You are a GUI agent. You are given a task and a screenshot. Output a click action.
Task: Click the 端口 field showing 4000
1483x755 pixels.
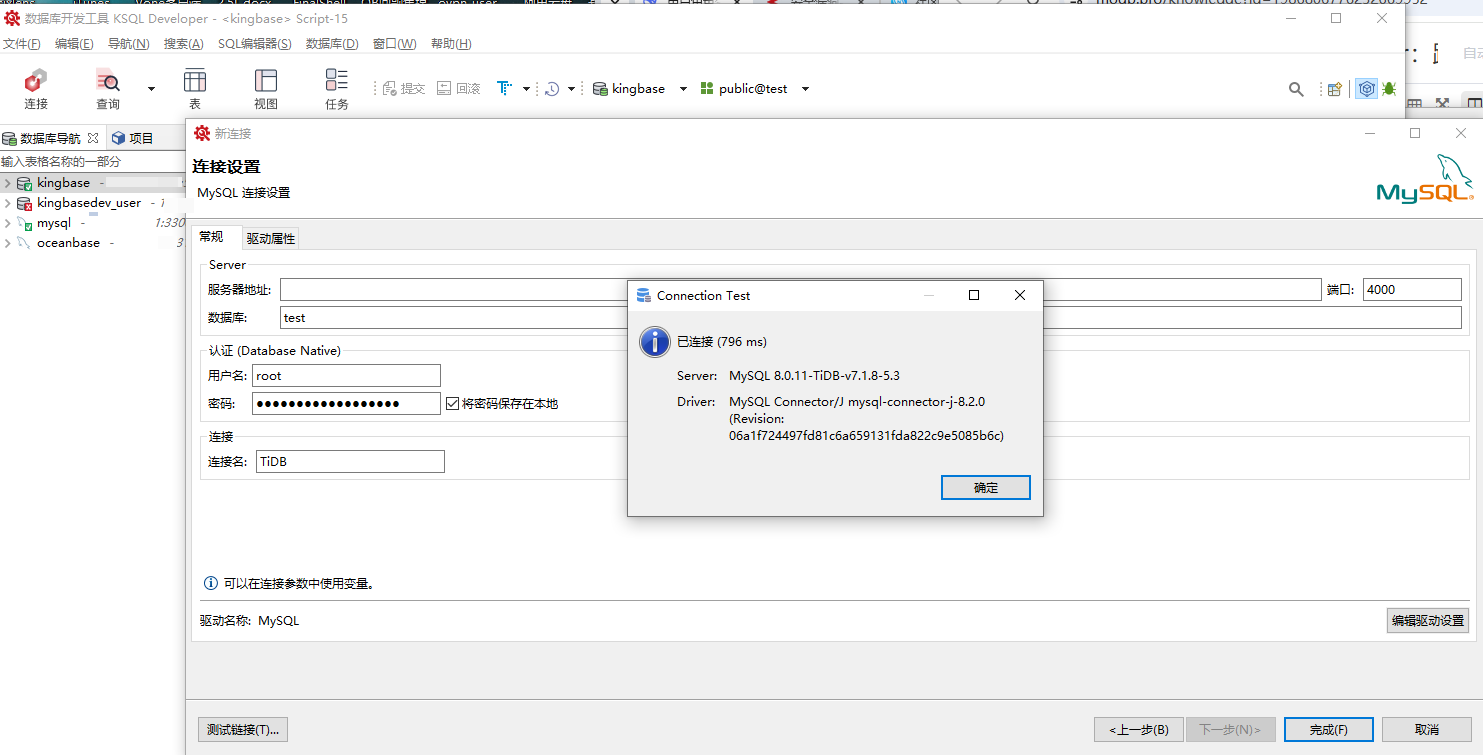1411,290
